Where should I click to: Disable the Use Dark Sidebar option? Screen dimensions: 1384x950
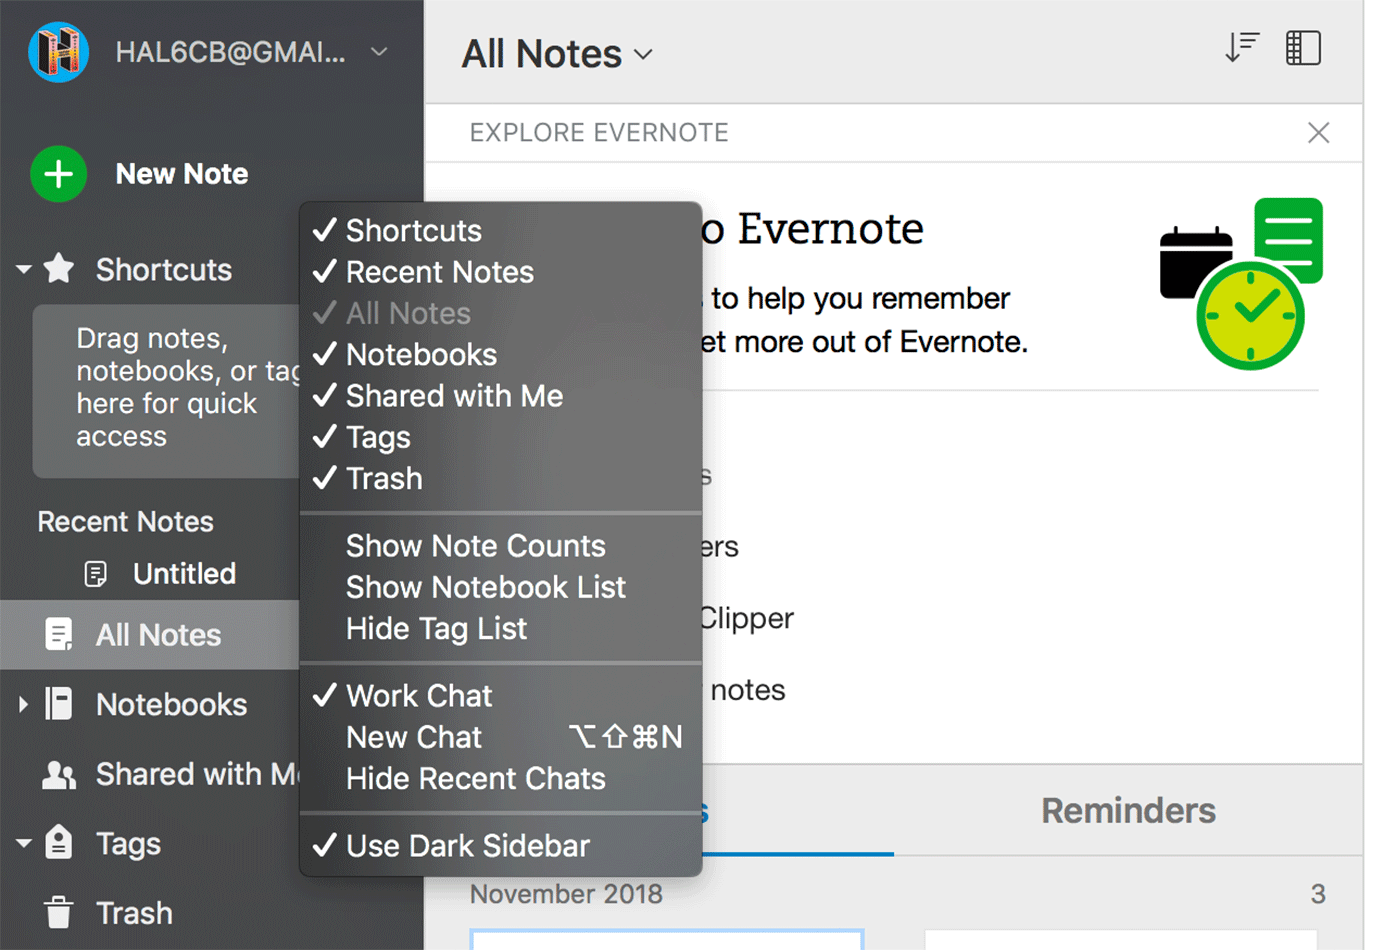tap(467, 846)
